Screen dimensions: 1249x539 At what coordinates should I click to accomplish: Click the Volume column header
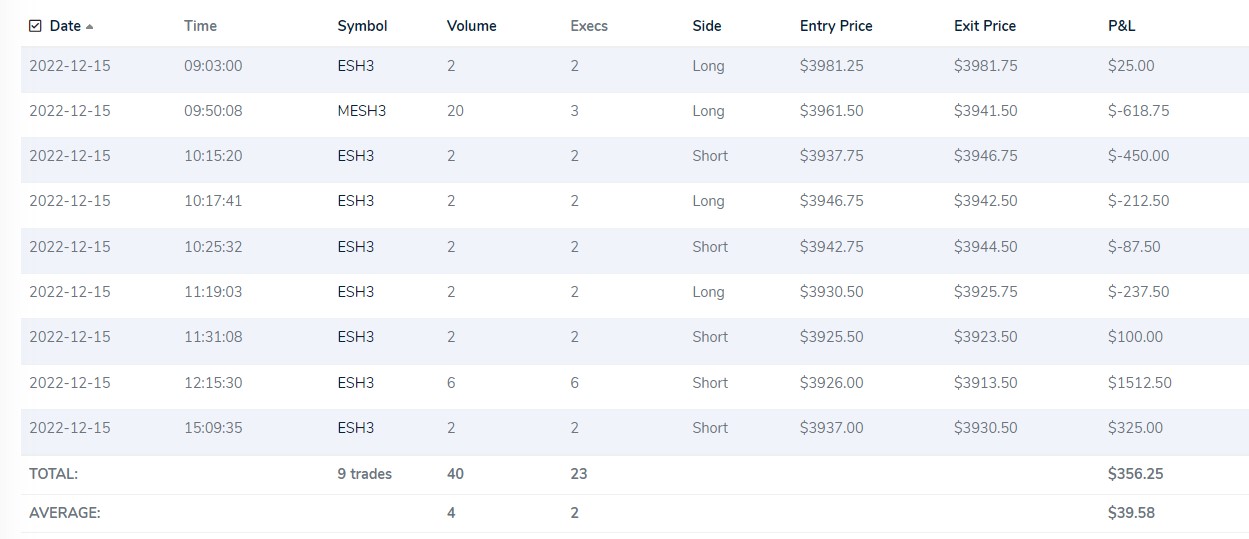[x=472, y=26]
